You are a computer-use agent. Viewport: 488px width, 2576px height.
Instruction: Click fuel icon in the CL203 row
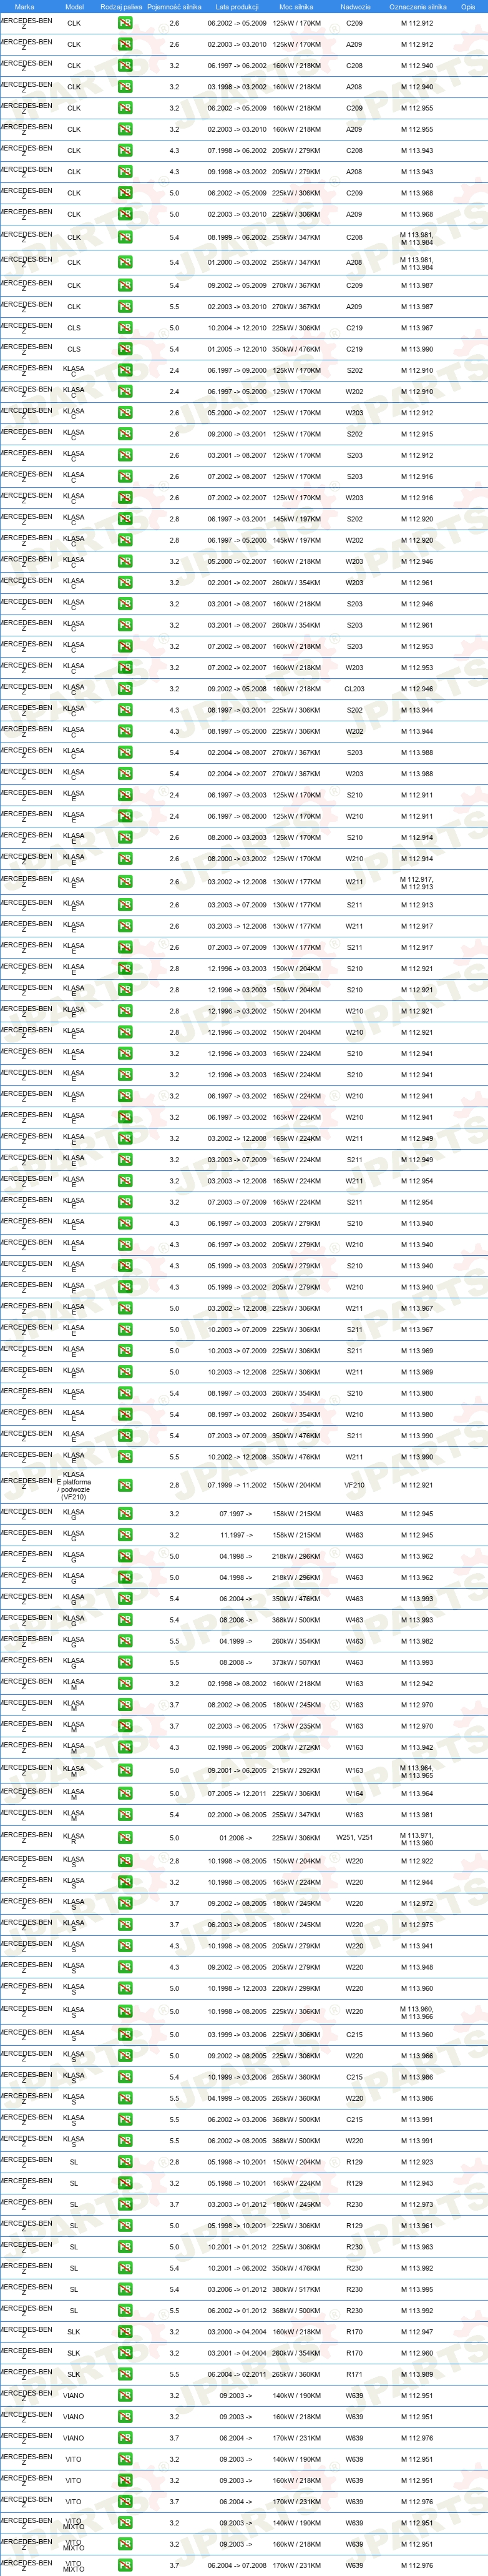click(x=124, y=689)
